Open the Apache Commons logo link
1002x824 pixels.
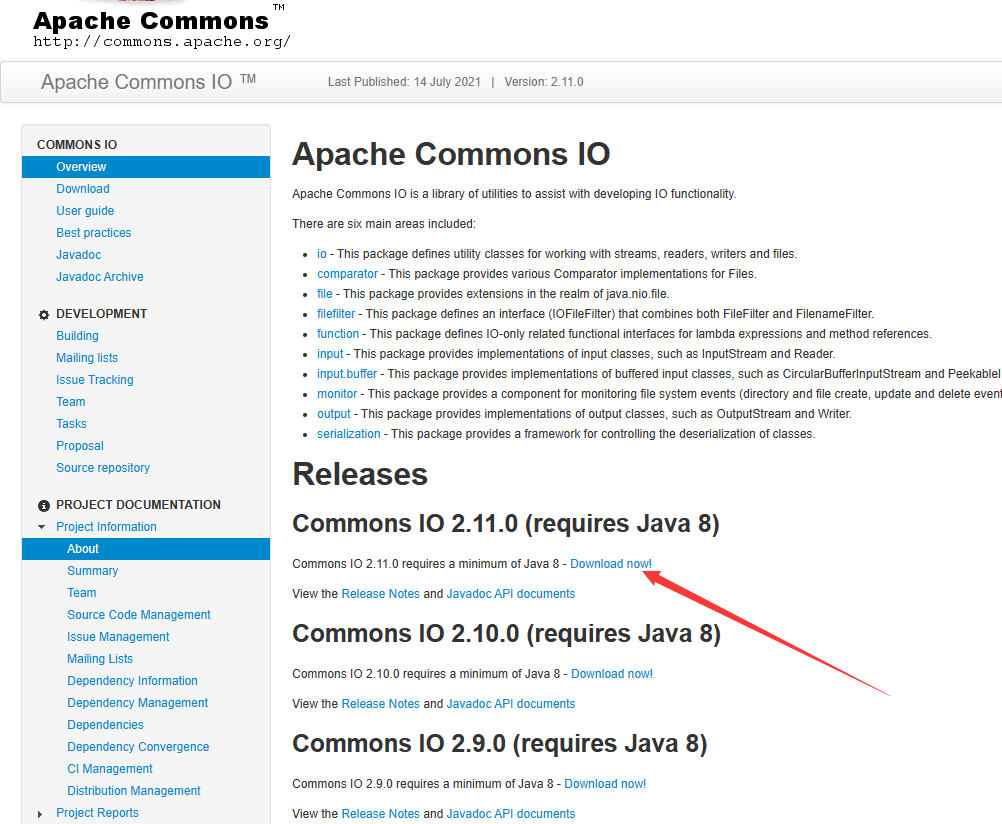click(x=162, y=26)
